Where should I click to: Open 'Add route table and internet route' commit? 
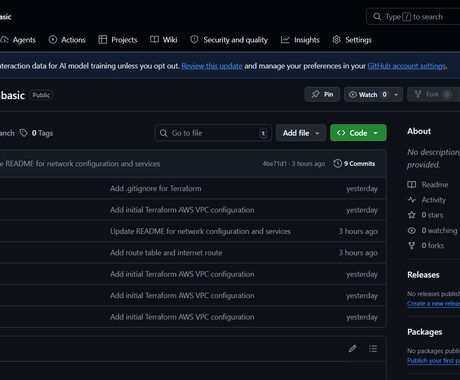point(166,253)
